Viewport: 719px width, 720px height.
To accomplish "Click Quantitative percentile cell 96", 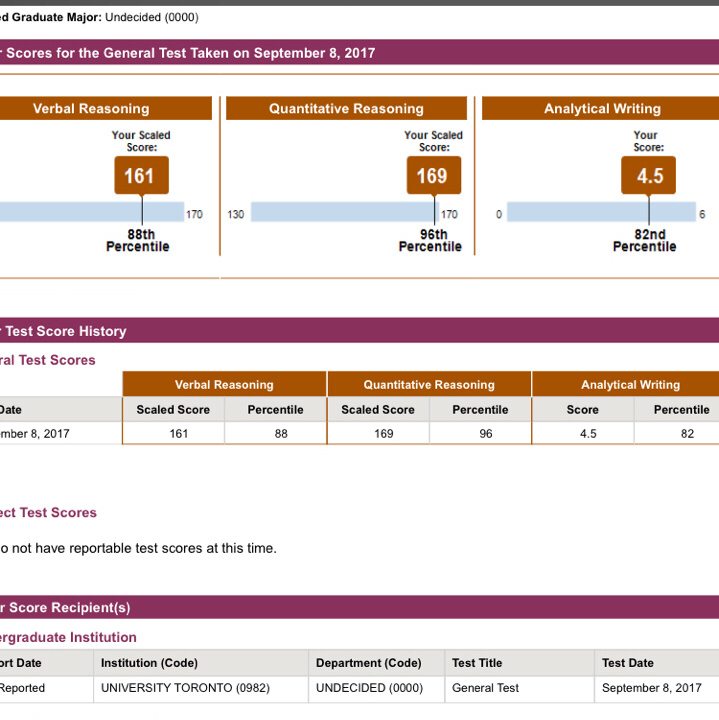I will (x=481, y=433).
